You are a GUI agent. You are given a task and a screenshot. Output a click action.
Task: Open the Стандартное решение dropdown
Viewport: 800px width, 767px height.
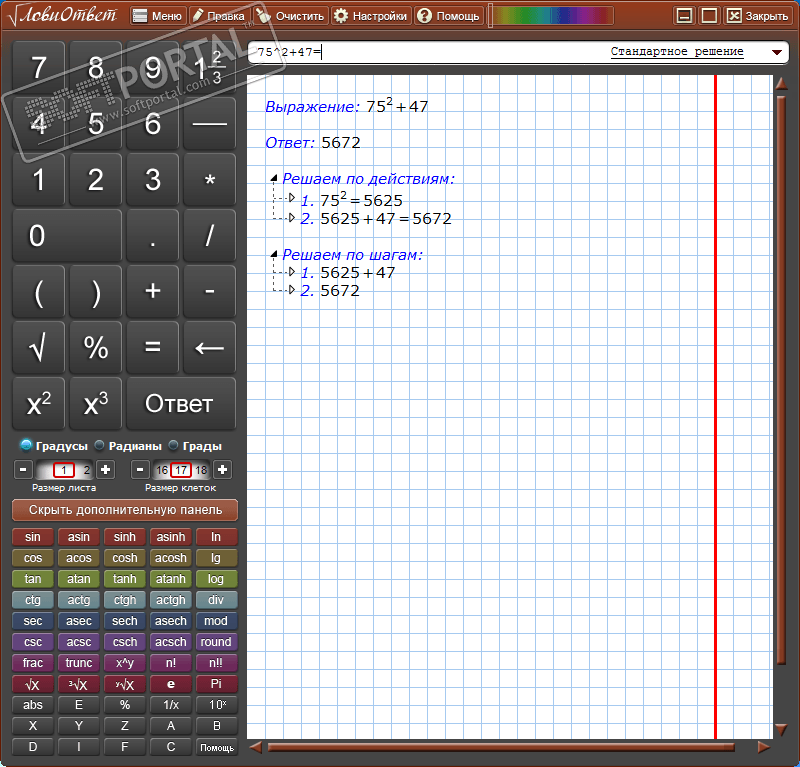point(777,52)
